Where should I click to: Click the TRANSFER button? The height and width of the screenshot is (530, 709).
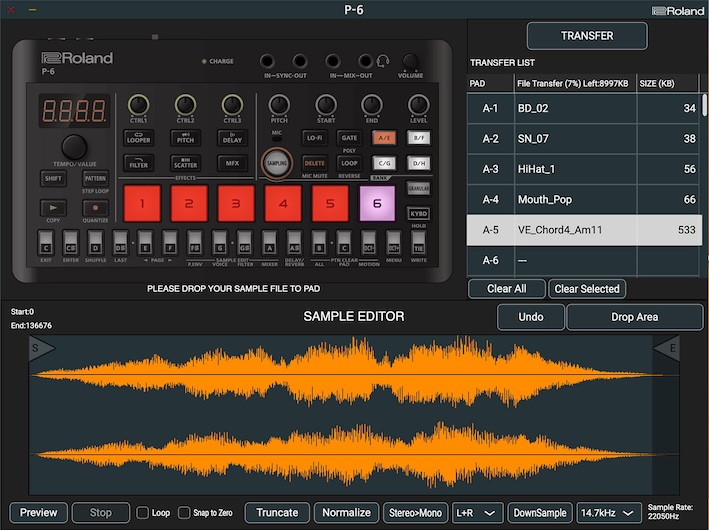(x=587, y=36)
